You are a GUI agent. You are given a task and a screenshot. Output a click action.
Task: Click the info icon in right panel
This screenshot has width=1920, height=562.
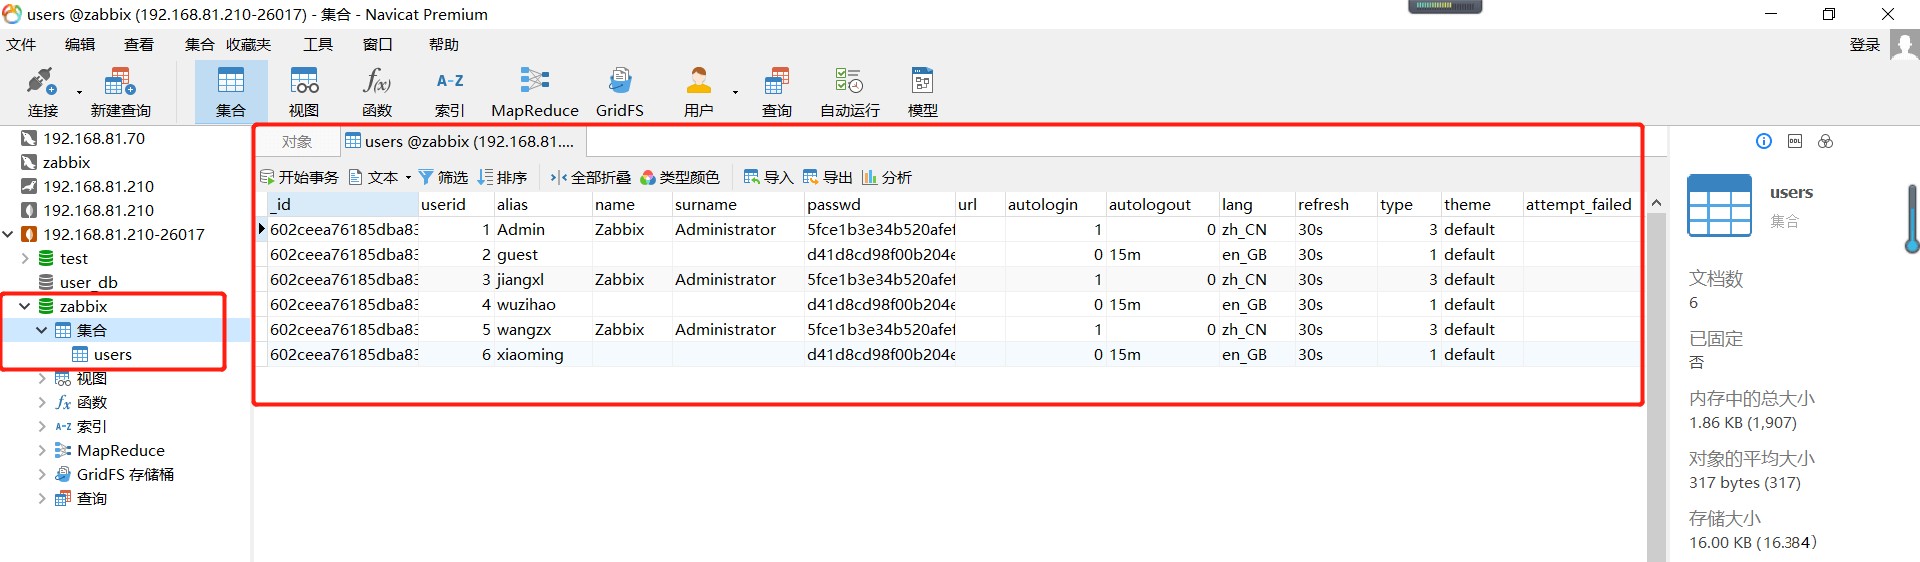(x=1764, y=141)
